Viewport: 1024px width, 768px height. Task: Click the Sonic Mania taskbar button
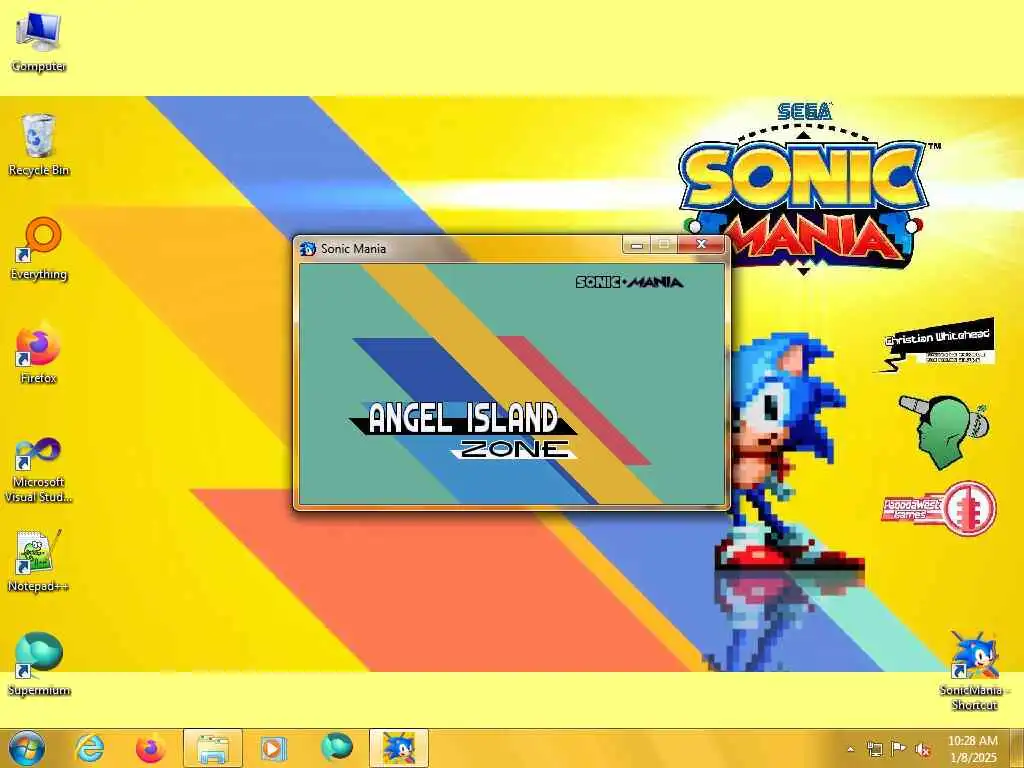pyautogui.click(x=398, y=748)
